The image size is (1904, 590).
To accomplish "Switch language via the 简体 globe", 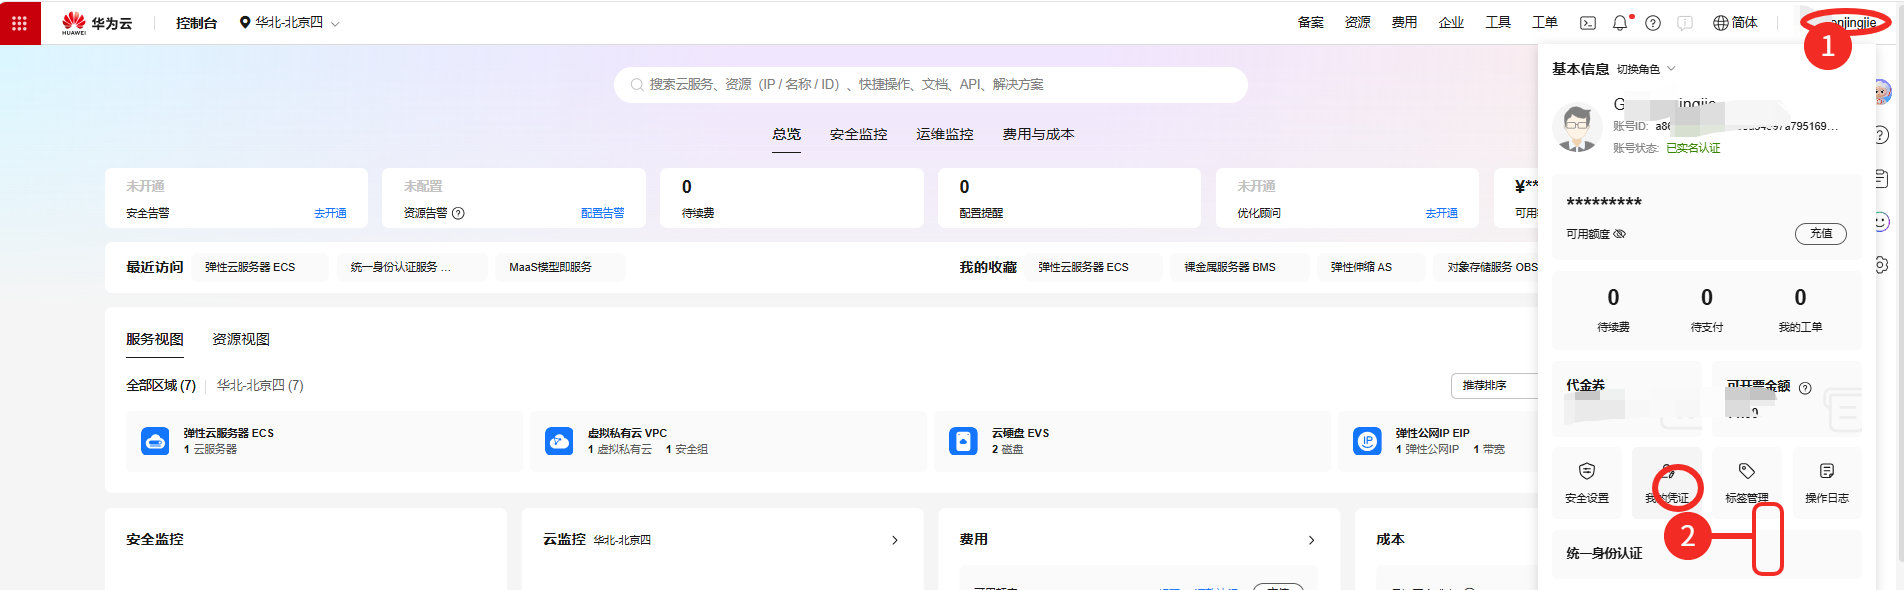I will (x=1735, y=23).
